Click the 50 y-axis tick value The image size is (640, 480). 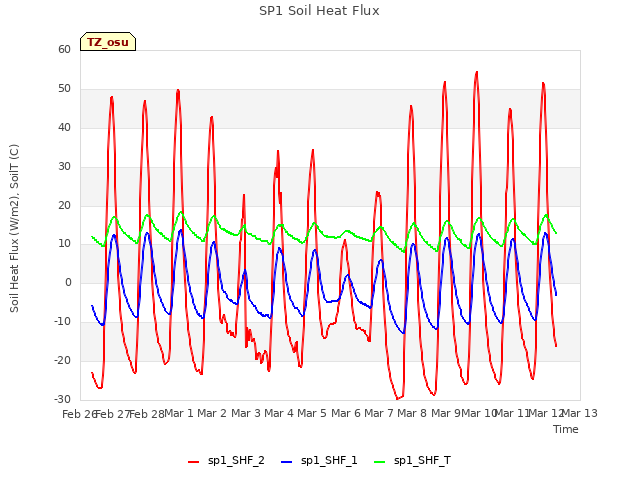pyautogui.click(x=64, y=89)
